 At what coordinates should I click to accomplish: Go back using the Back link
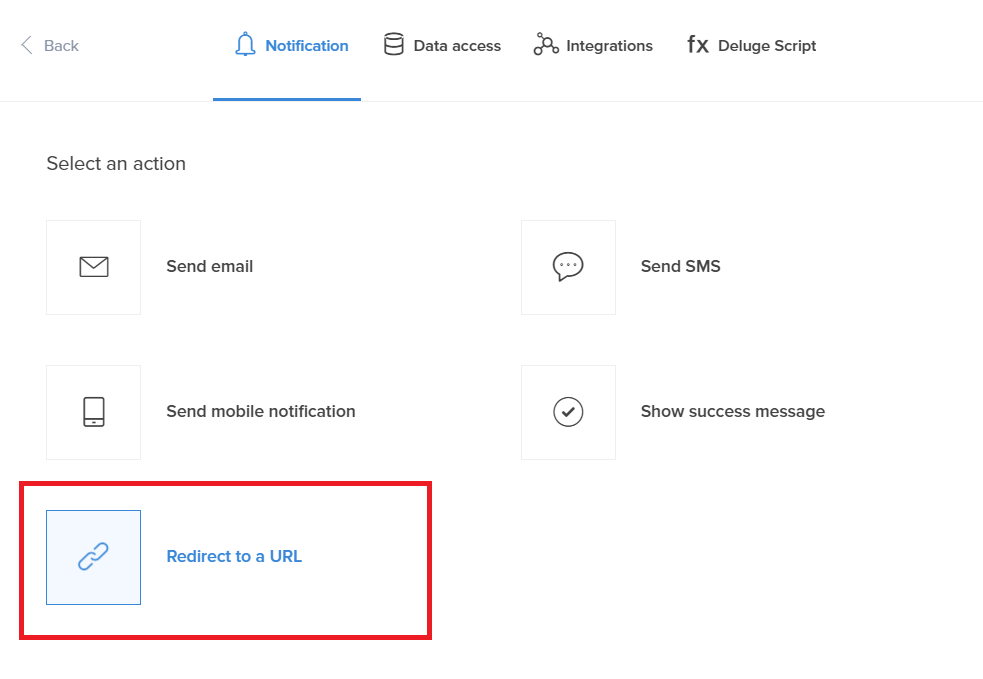tap(61, 46)
